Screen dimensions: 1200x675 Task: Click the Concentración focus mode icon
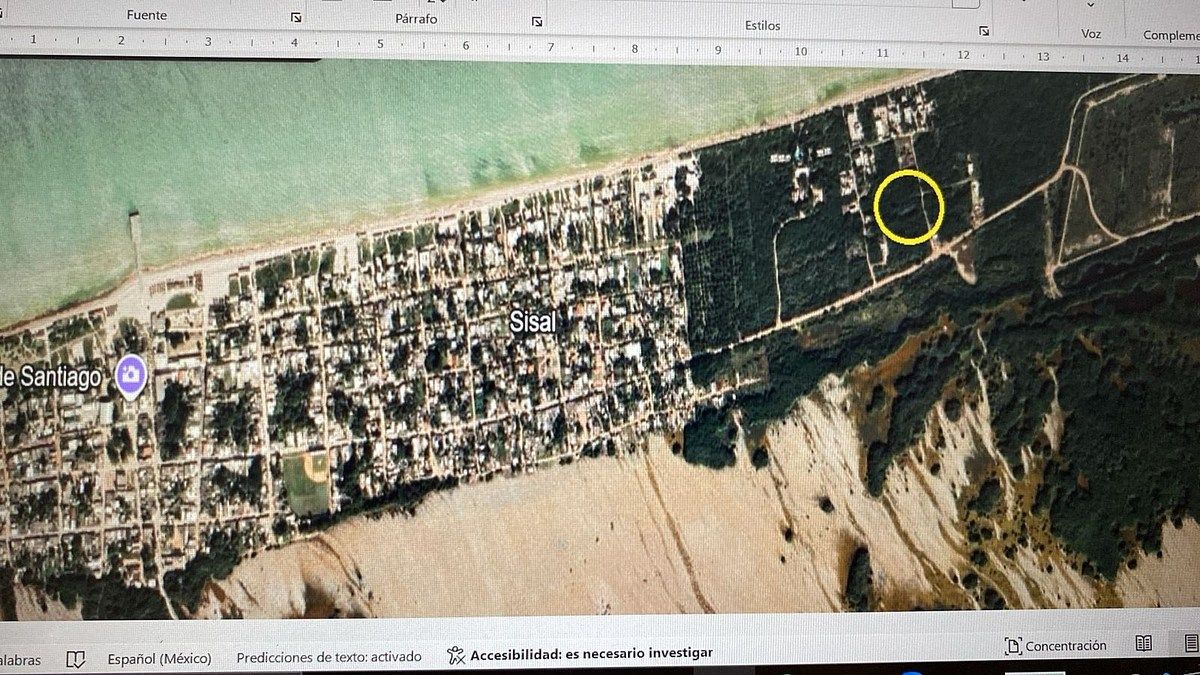[x=1013, y=646]
